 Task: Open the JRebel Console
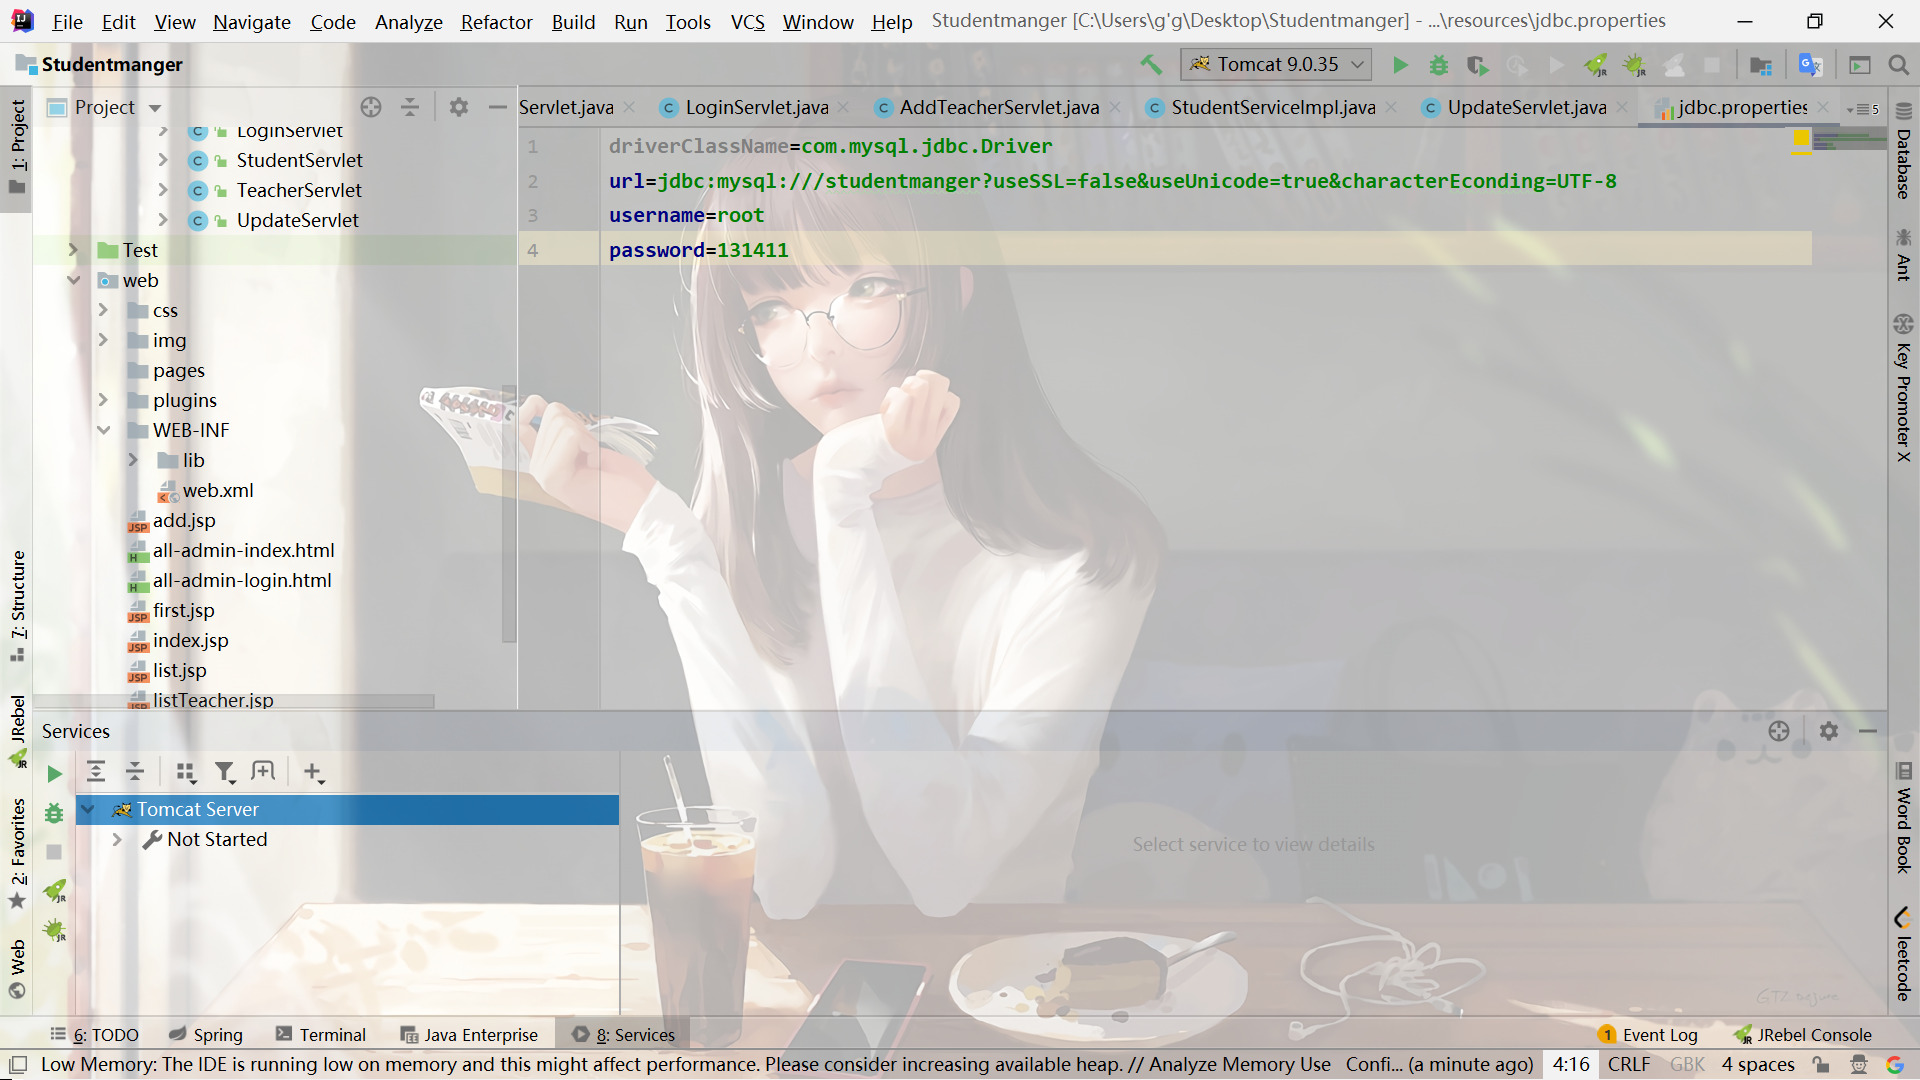coord(1803,1035)
